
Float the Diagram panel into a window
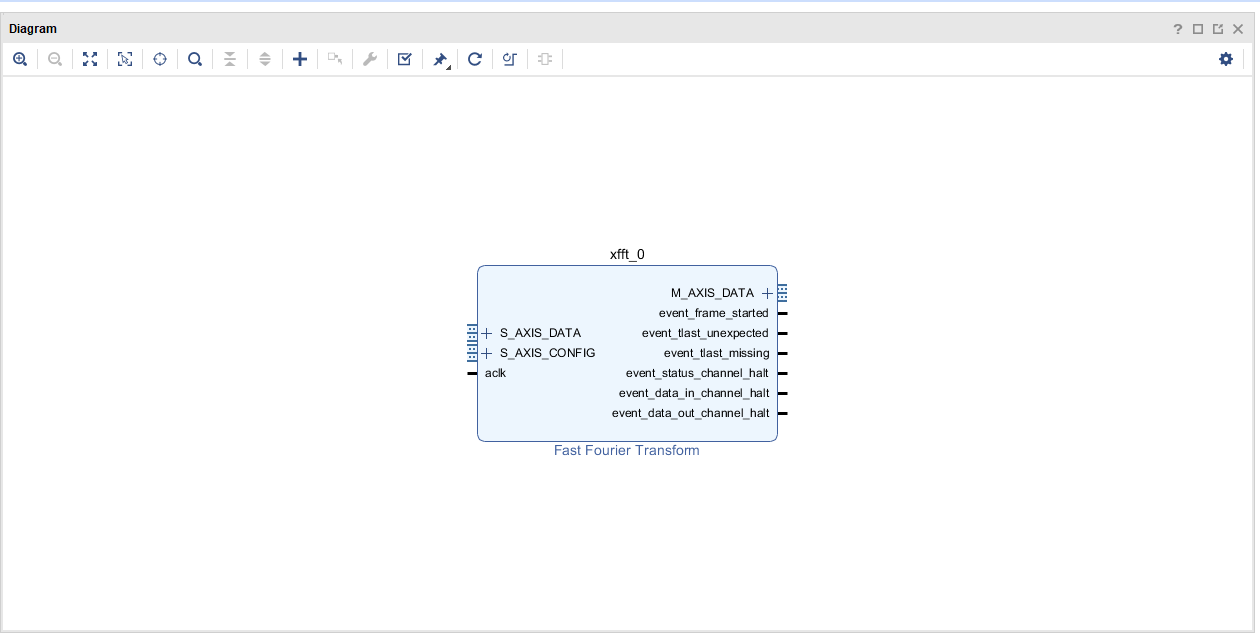(x=1218, y=29)
